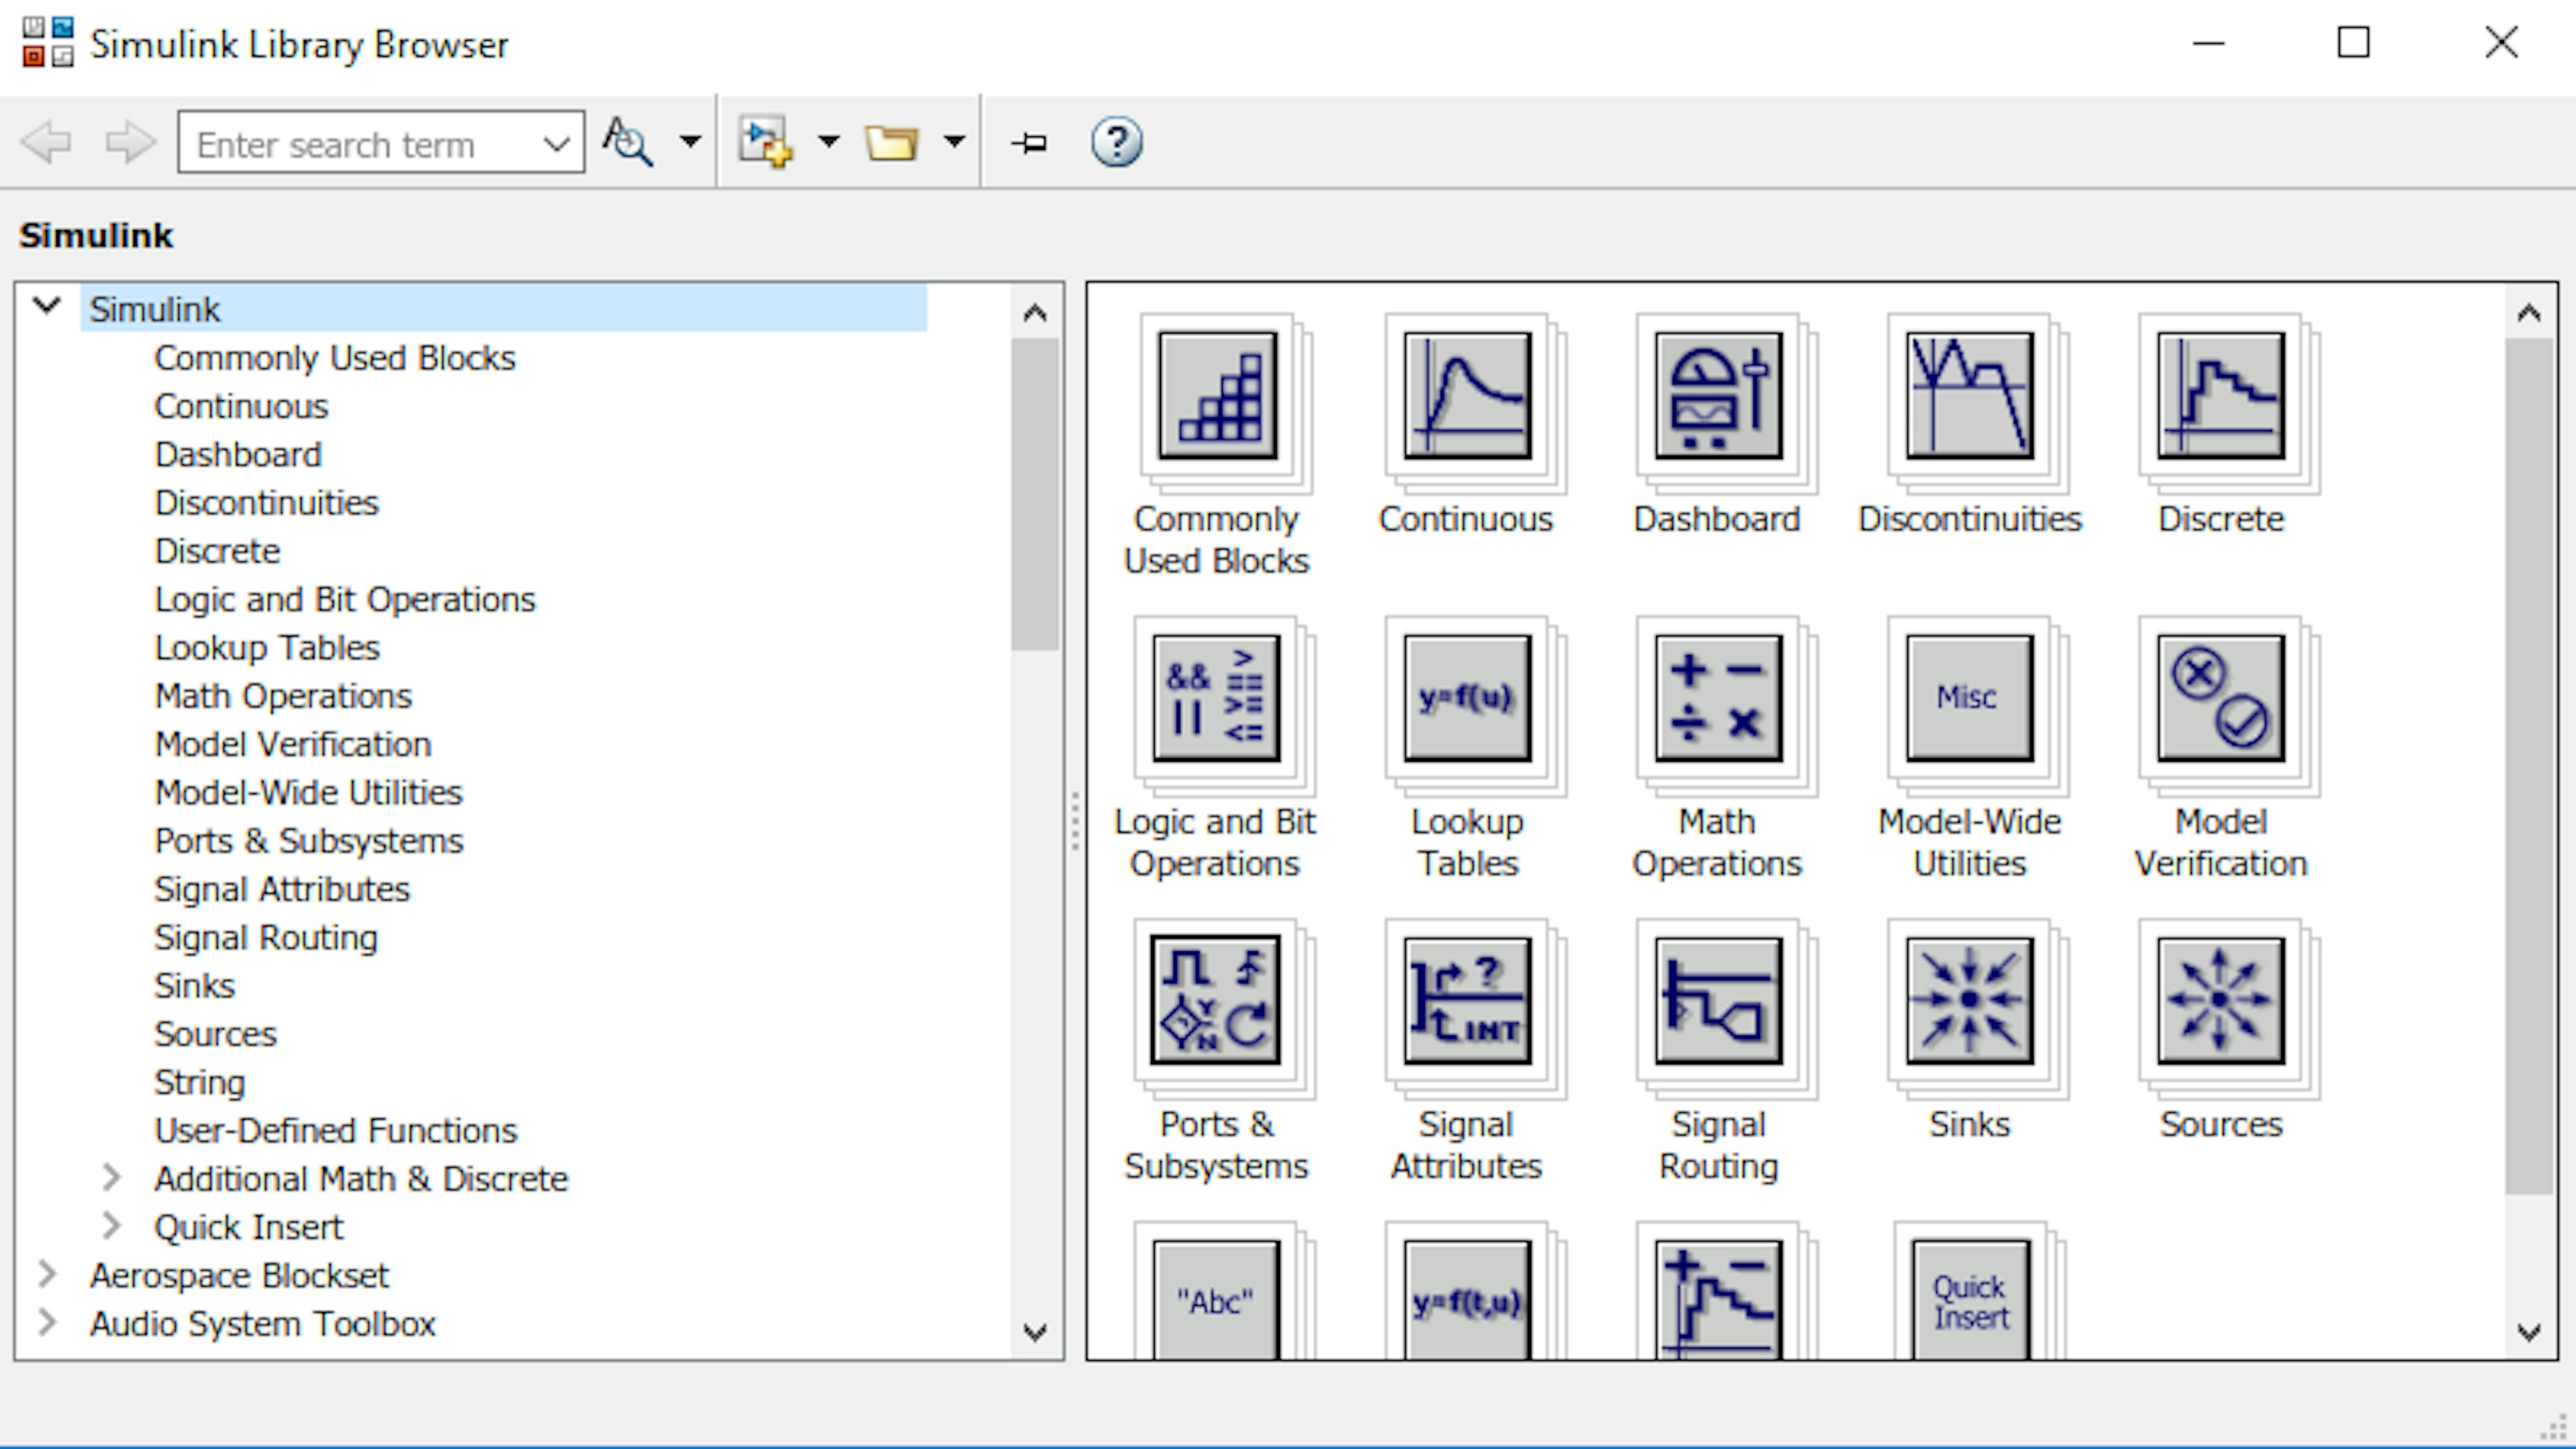Open the "Abc" String library icon

coord(1216,1300)
